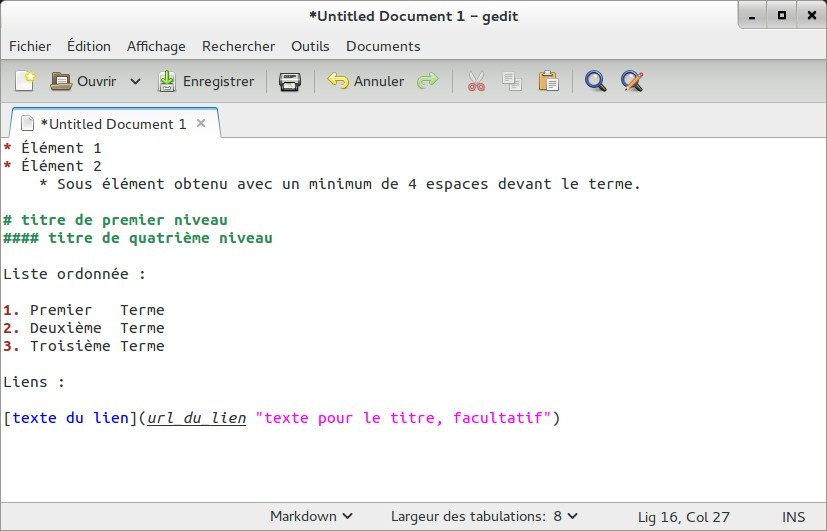Close the gedit window
Screen dimensions: 827x531
click(812, 16)
